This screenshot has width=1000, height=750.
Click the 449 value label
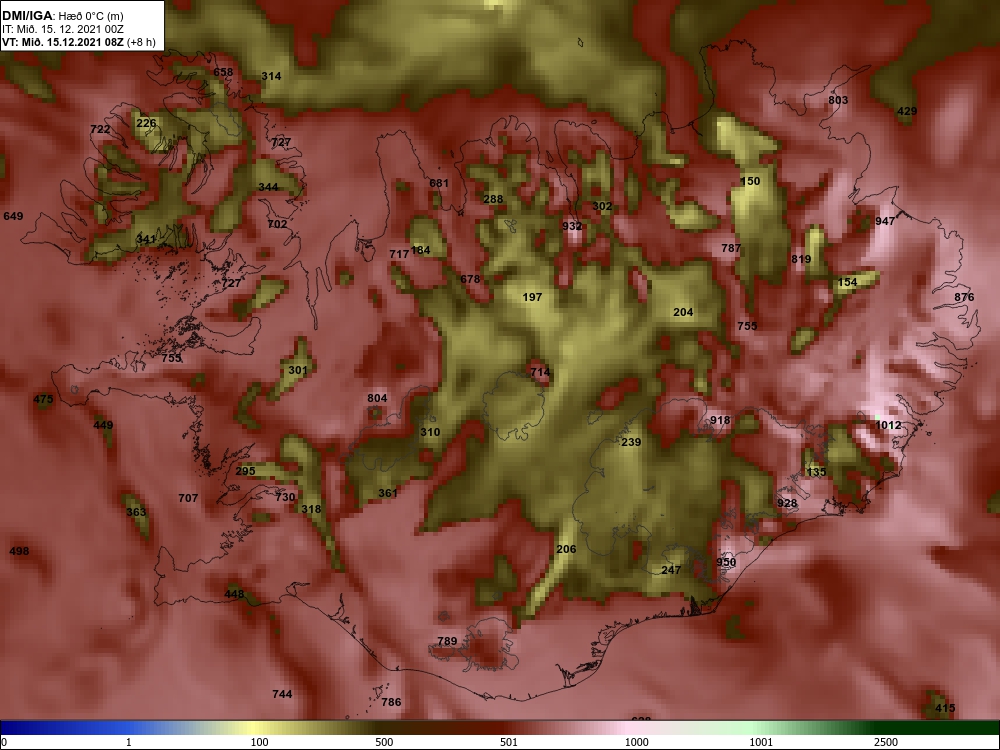[103, 425]
